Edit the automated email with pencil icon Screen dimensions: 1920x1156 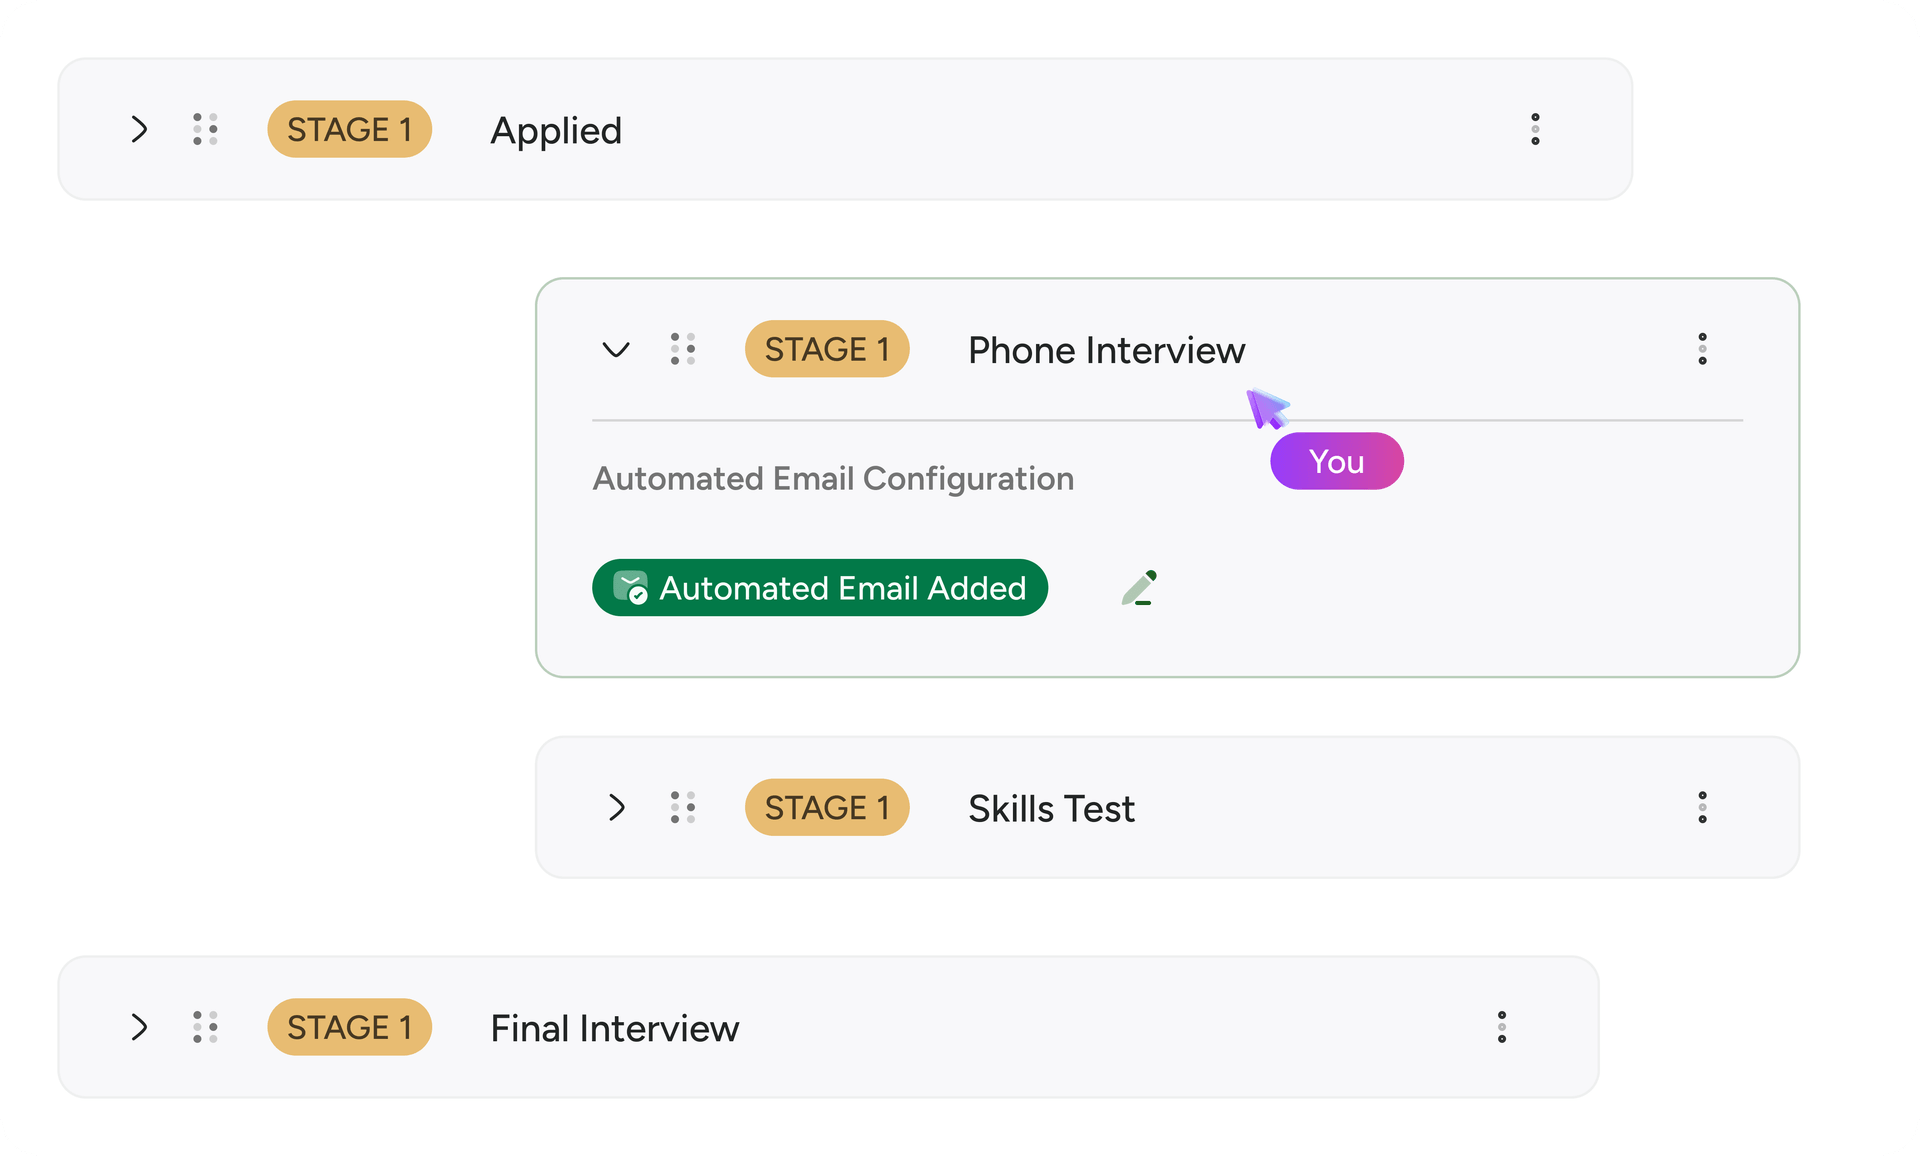(x=1139, y=588)
